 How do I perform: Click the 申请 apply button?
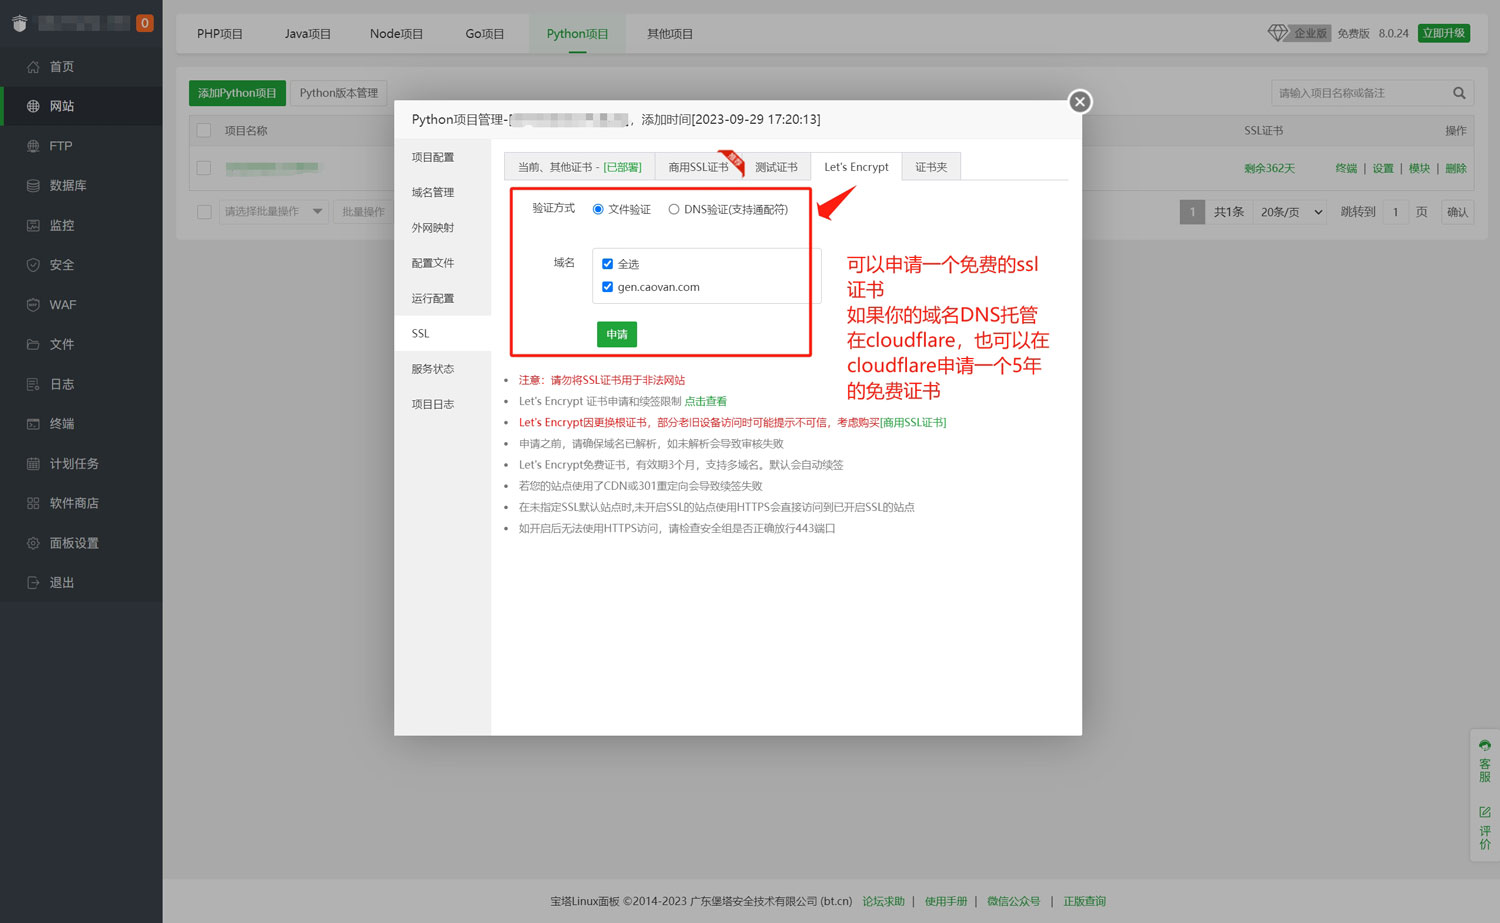click(x=616, y=334)
